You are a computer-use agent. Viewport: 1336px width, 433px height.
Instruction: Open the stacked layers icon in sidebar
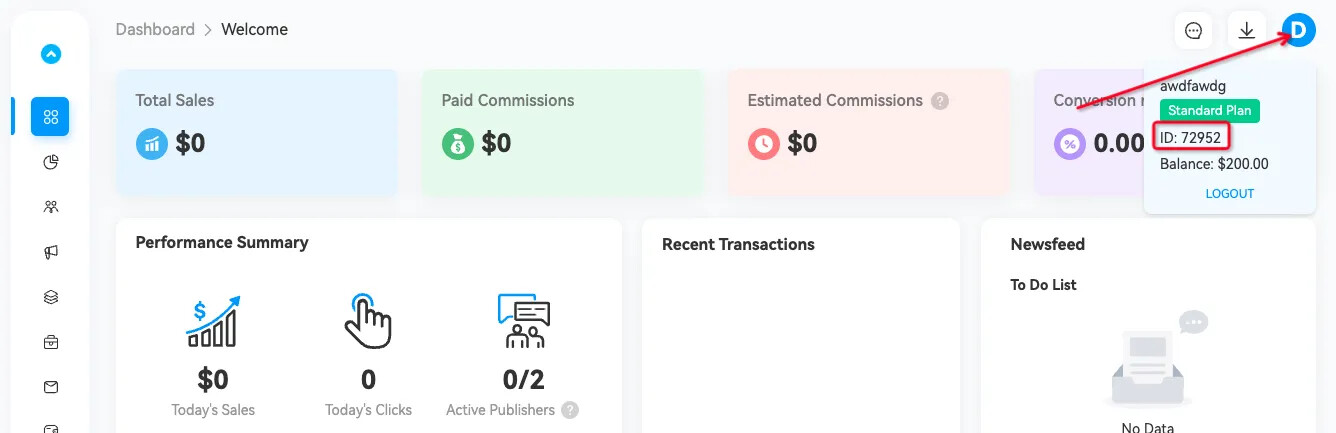[x=51, y=297]
